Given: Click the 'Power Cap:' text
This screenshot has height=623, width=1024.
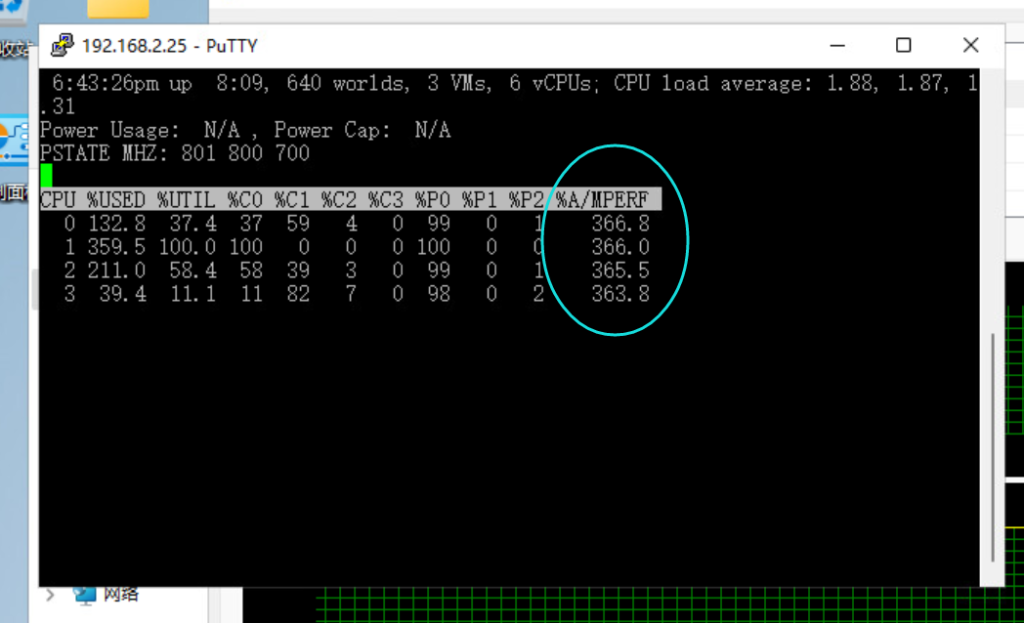Looking at the screenshot, I should point(332,131).
